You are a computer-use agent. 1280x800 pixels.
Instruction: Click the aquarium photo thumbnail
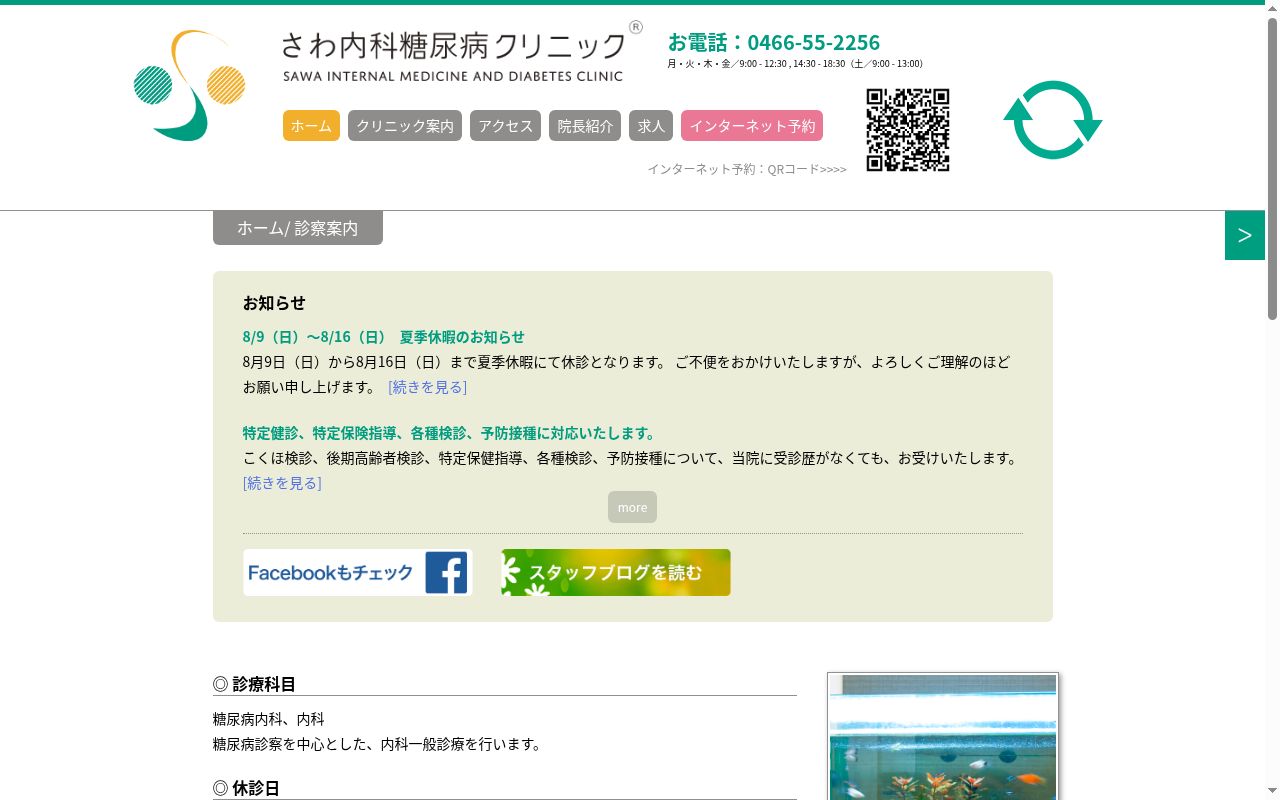(943, 736)
